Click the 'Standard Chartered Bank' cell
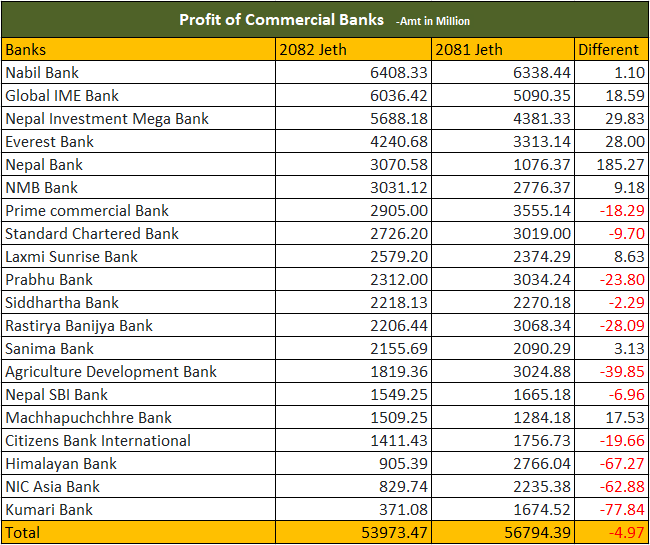Screen dimensions: 650x545 (139, 233)
